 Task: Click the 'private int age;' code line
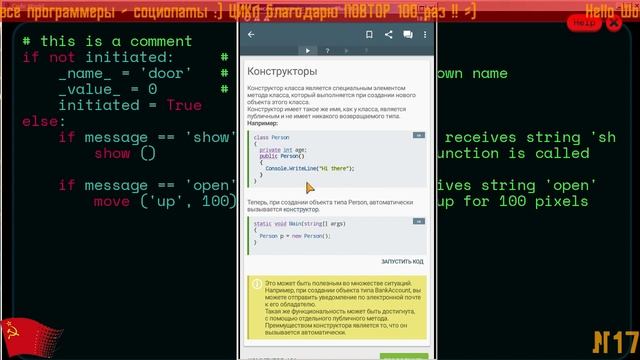tap(283, 150)
